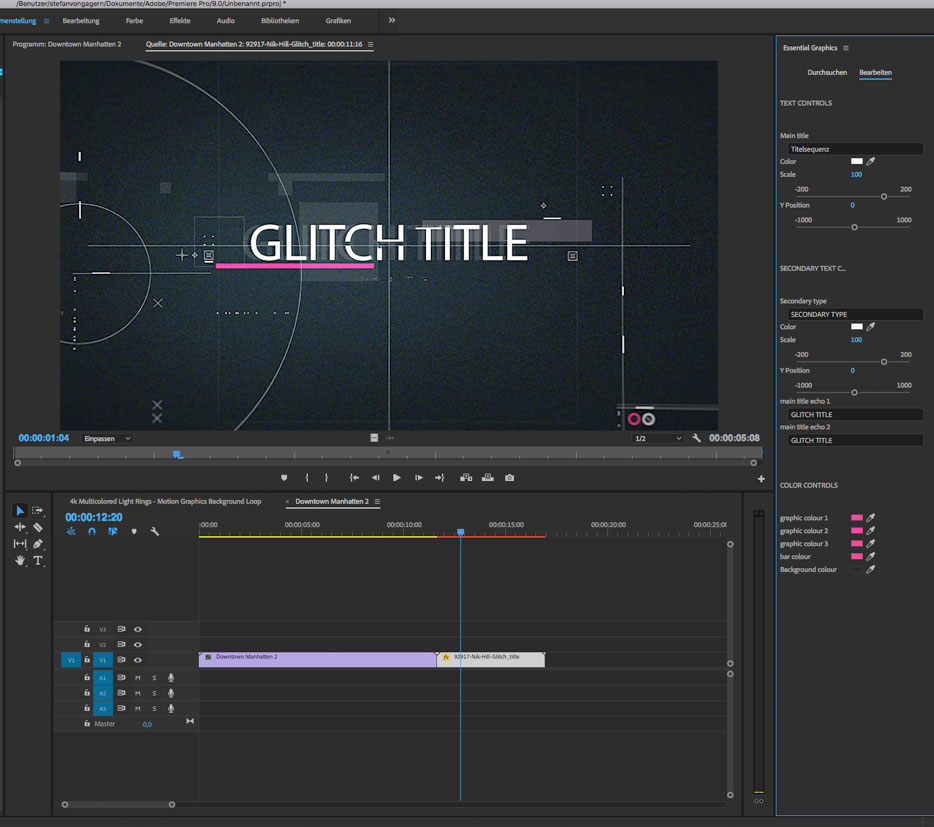Open the current workspace menu icon

coord(46,21)
